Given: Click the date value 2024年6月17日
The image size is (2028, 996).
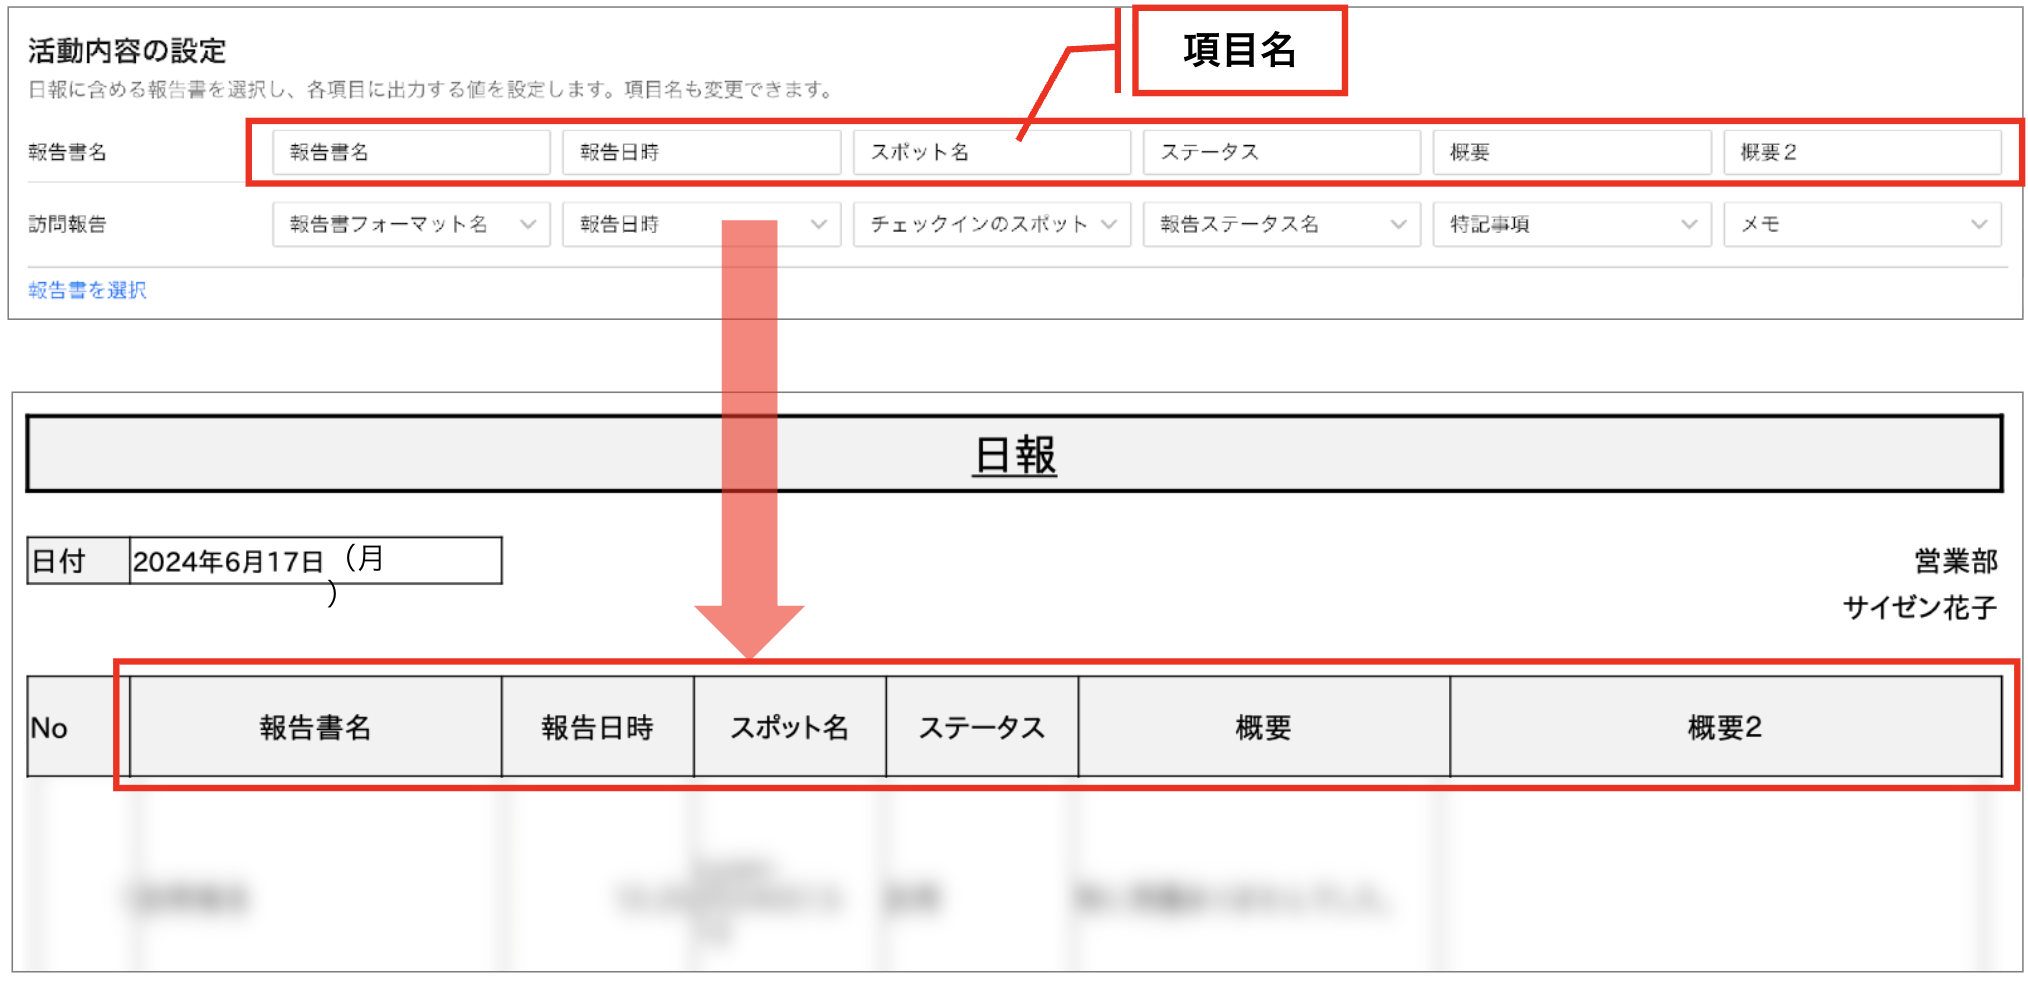Looking at the screenshot, I should coord(228,562).
